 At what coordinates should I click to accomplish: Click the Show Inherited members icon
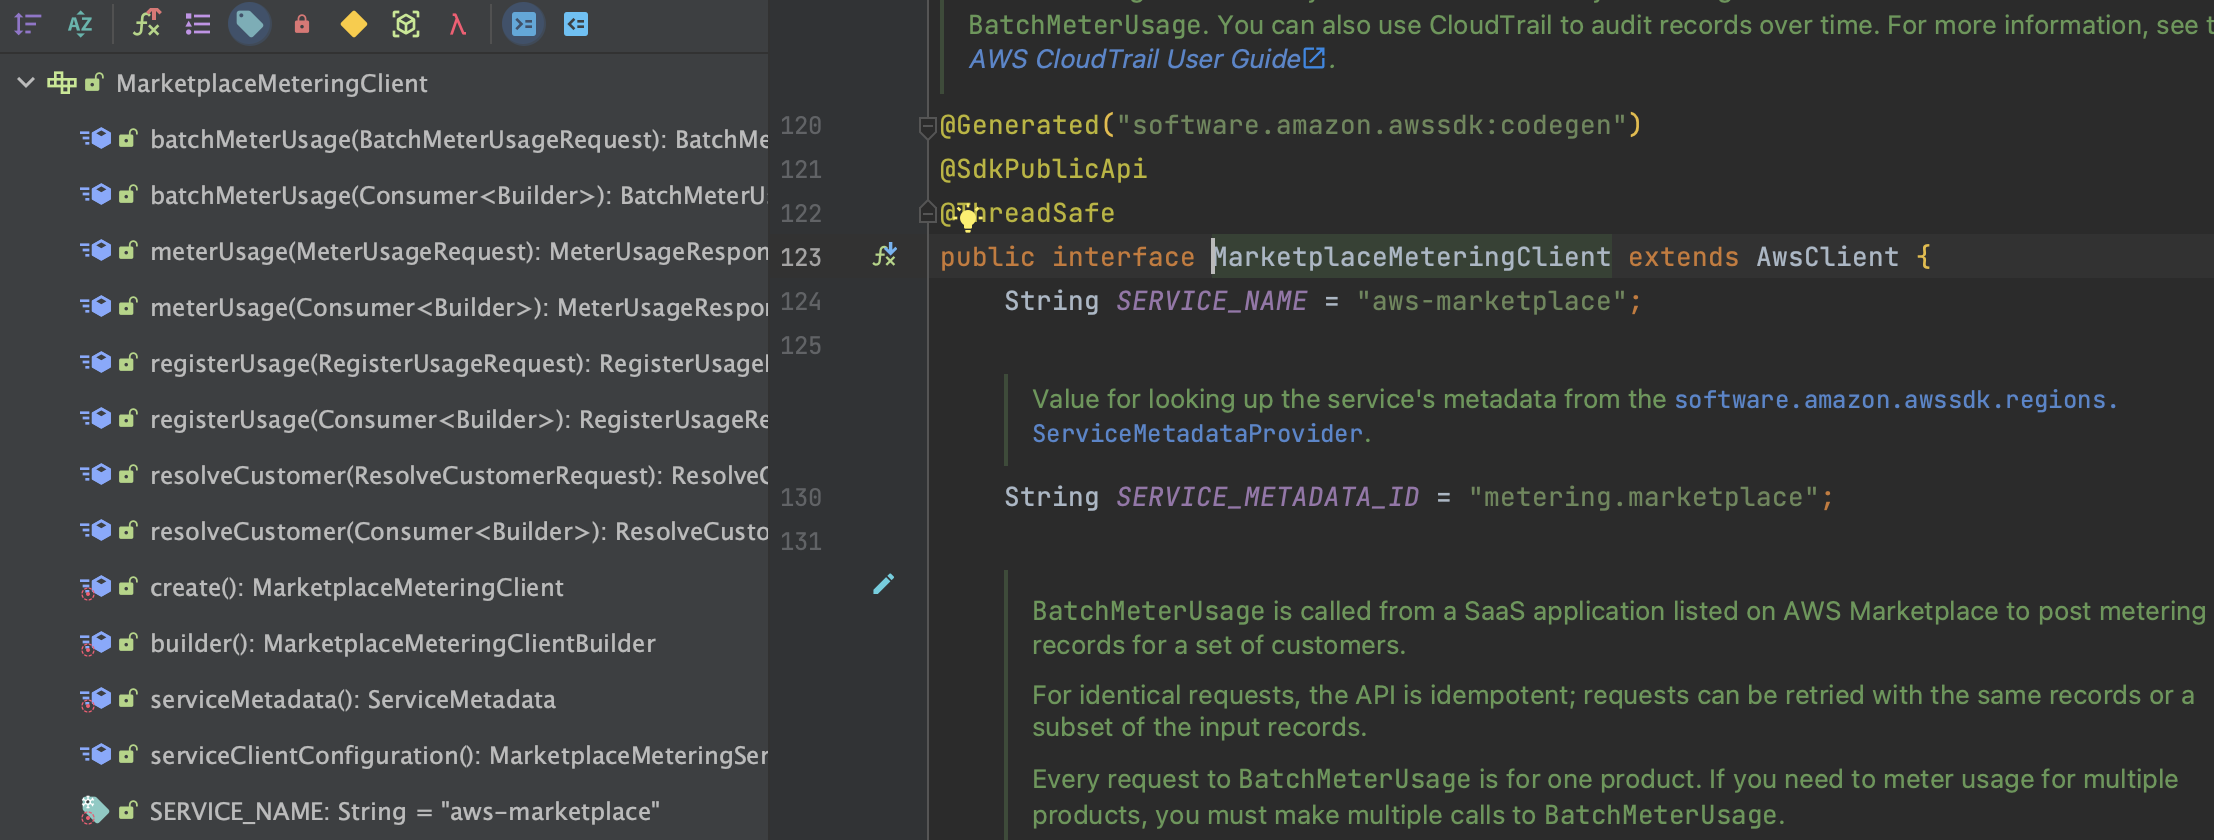point(147,24)
